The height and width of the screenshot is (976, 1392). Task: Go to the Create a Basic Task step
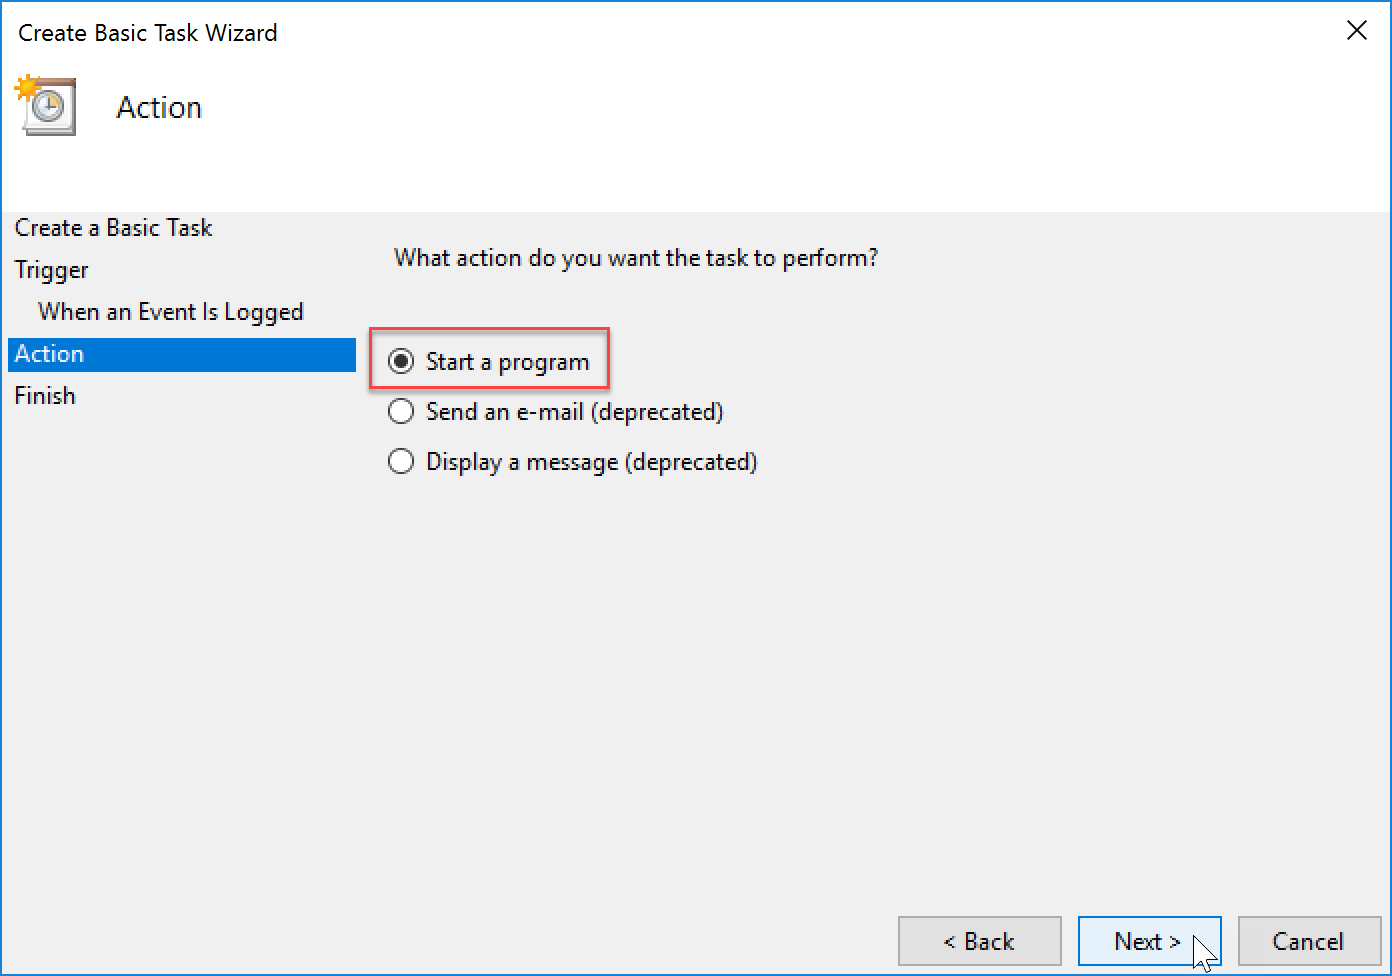(x=113, y=228)
